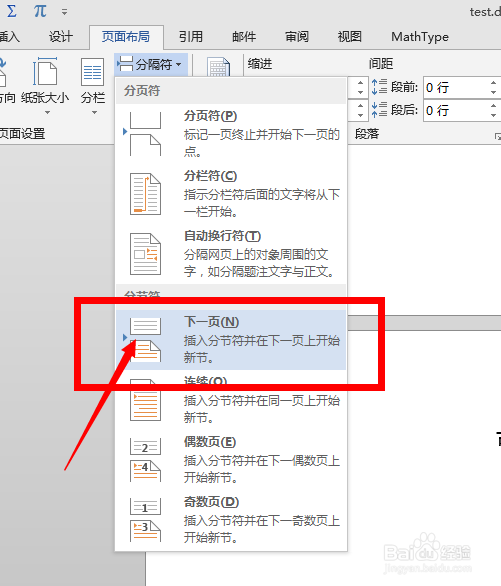Image resolution: width=501 pixels, height=586 pixels.
Task: Choose 下一页(N) section break
Action: 231,340
